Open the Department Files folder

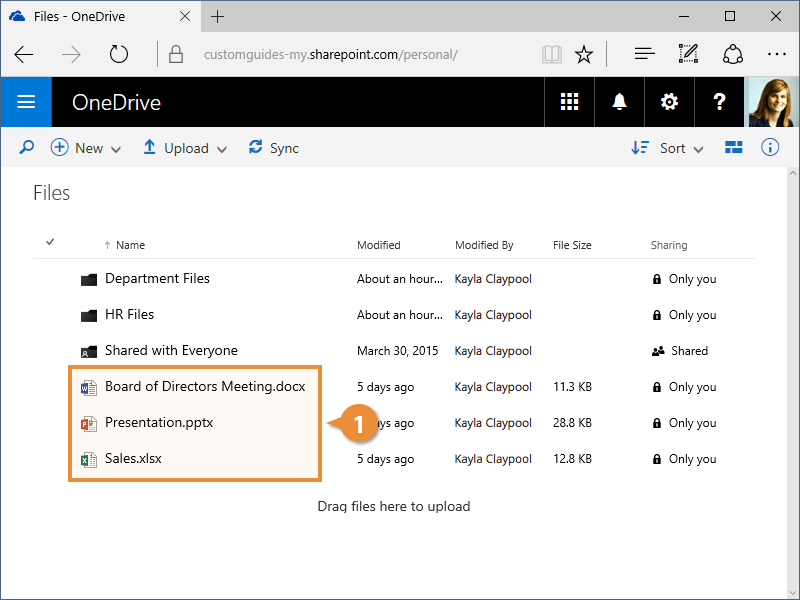click(157, 279)
